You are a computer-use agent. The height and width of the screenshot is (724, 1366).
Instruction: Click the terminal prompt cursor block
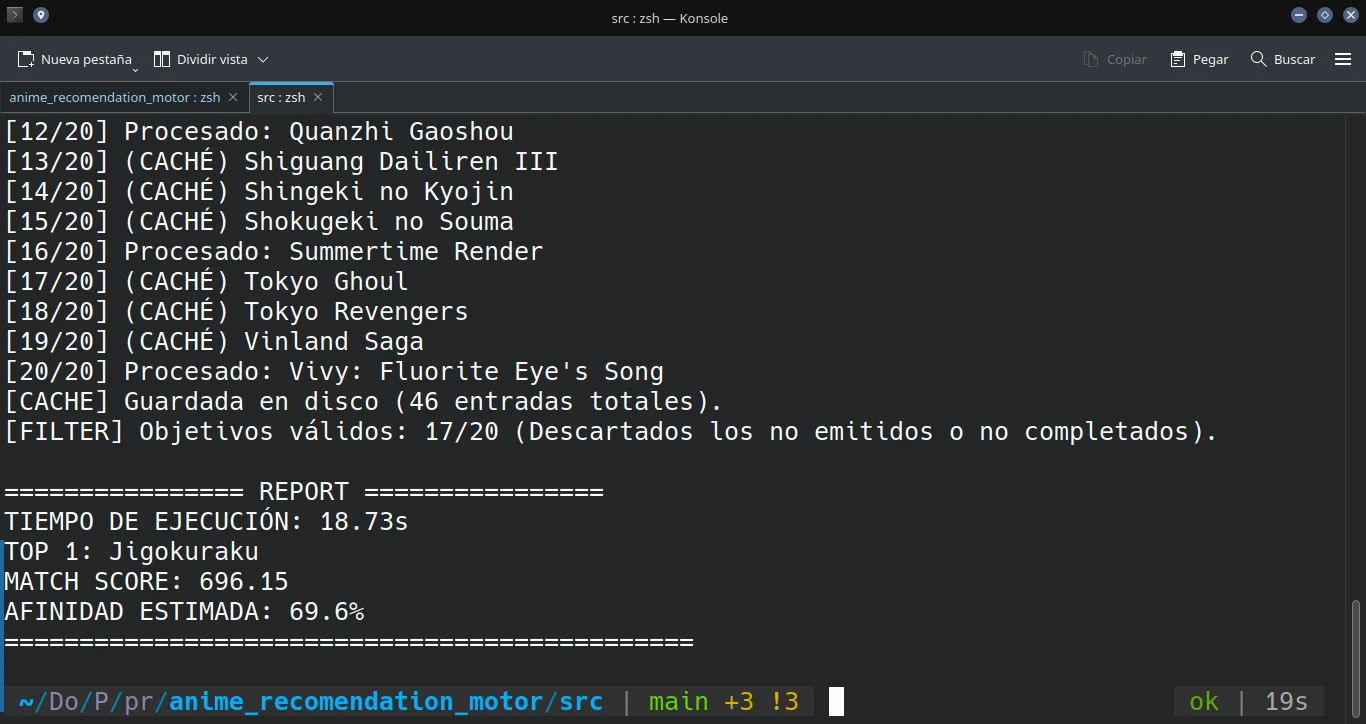tap(836, 701)
